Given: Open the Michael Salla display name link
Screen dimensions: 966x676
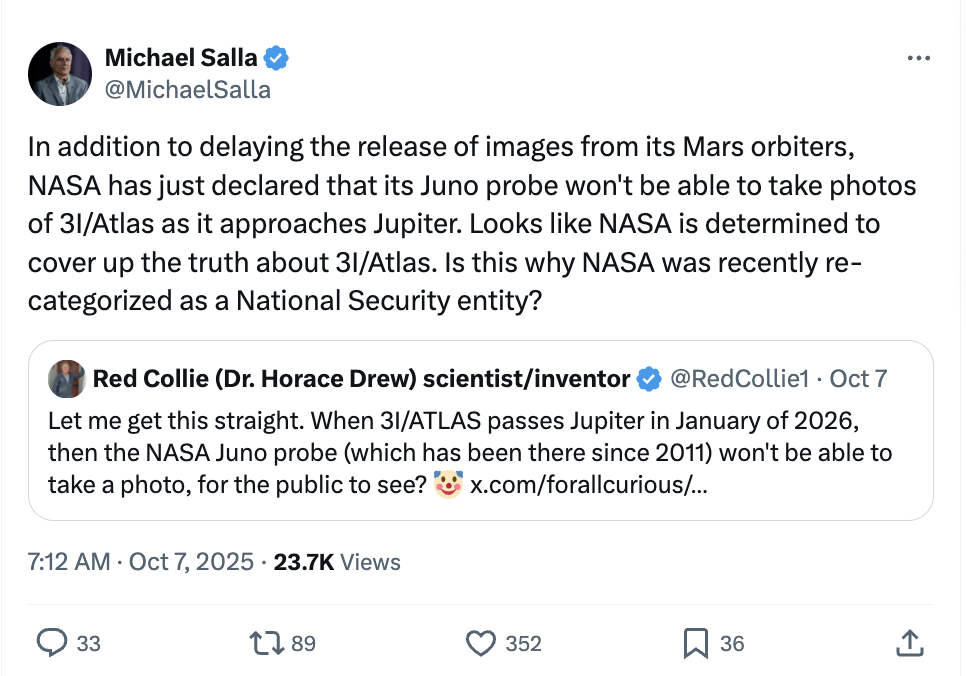Looking at the screenshot, I should pyautogui.click(x=180, y=59).
